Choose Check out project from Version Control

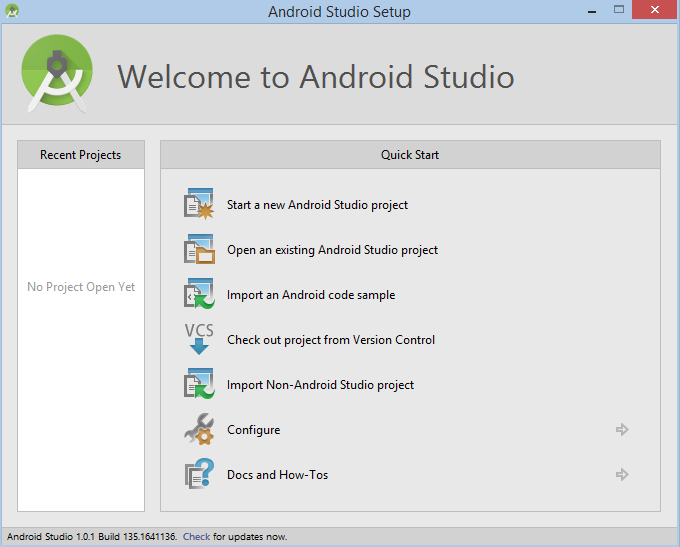tap(331, 340)
